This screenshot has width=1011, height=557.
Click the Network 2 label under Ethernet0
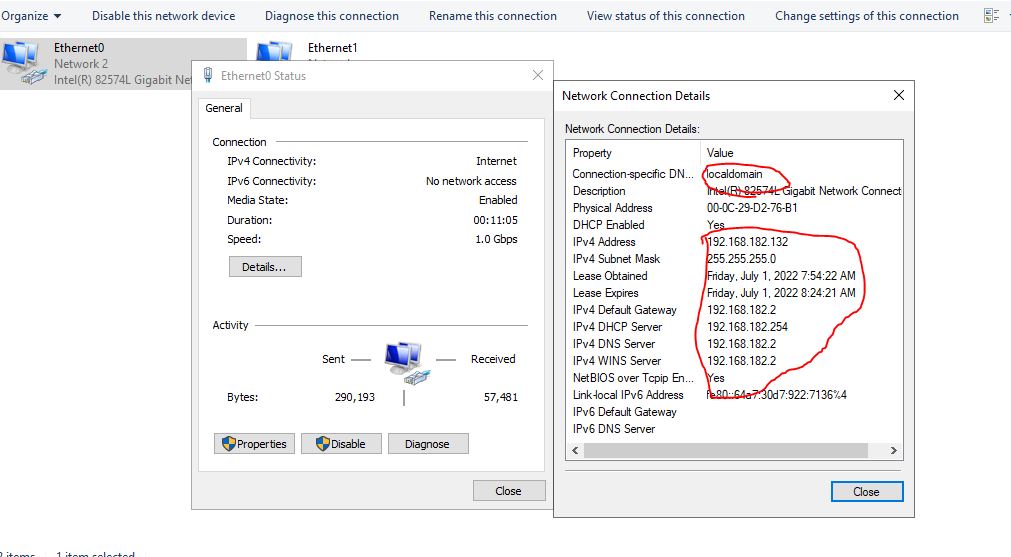(x=81, y=64)
